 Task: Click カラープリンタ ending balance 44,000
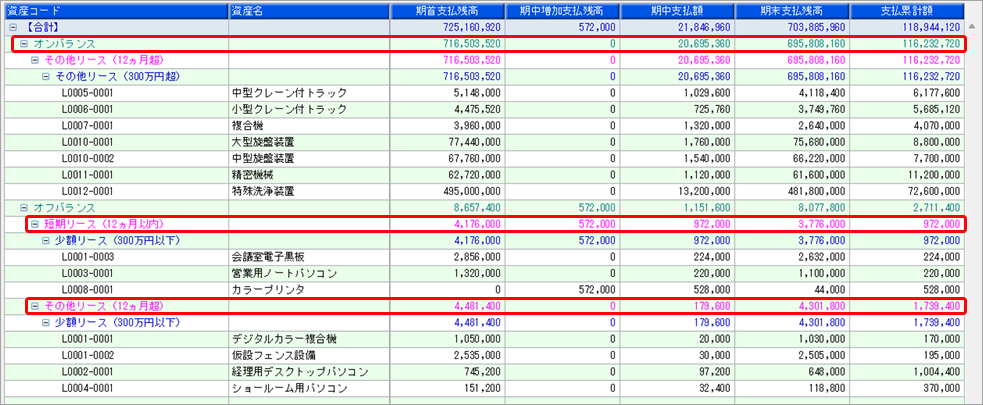pos(831,290)
